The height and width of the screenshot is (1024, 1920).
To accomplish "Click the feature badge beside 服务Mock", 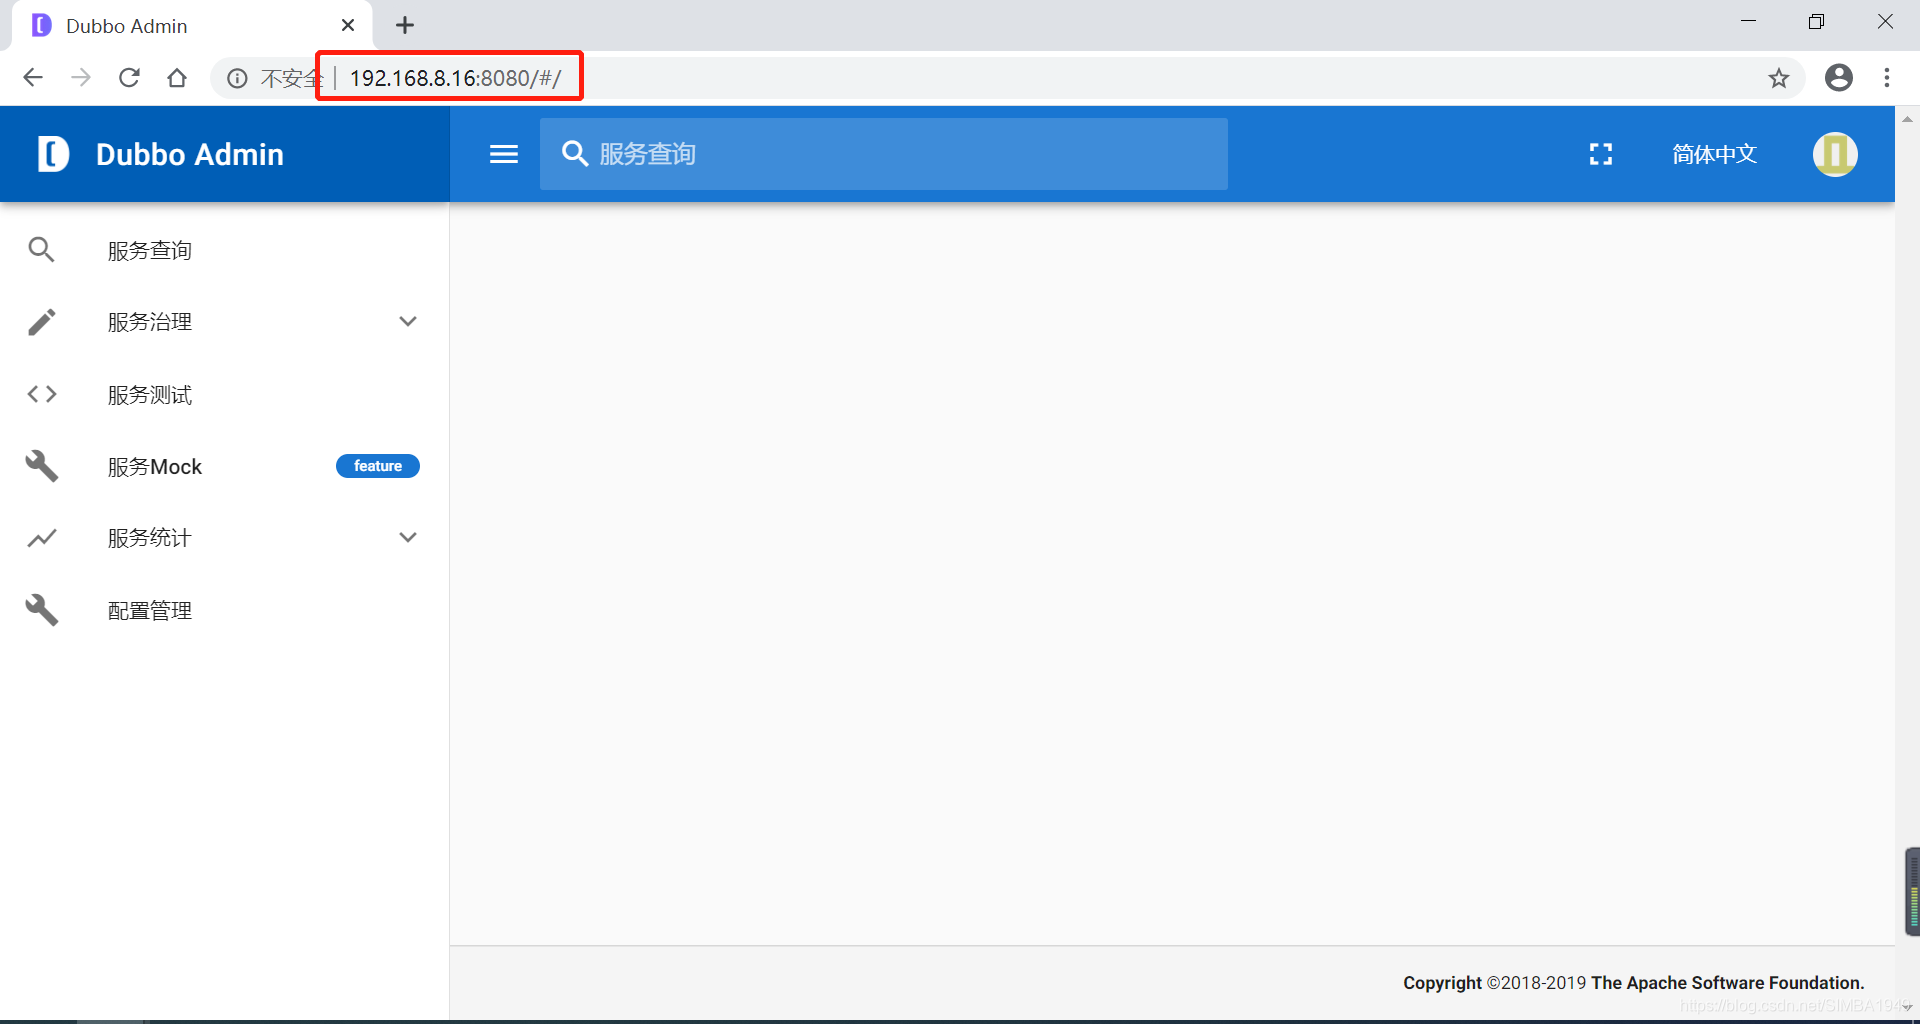I will click(x=378, y=466).
